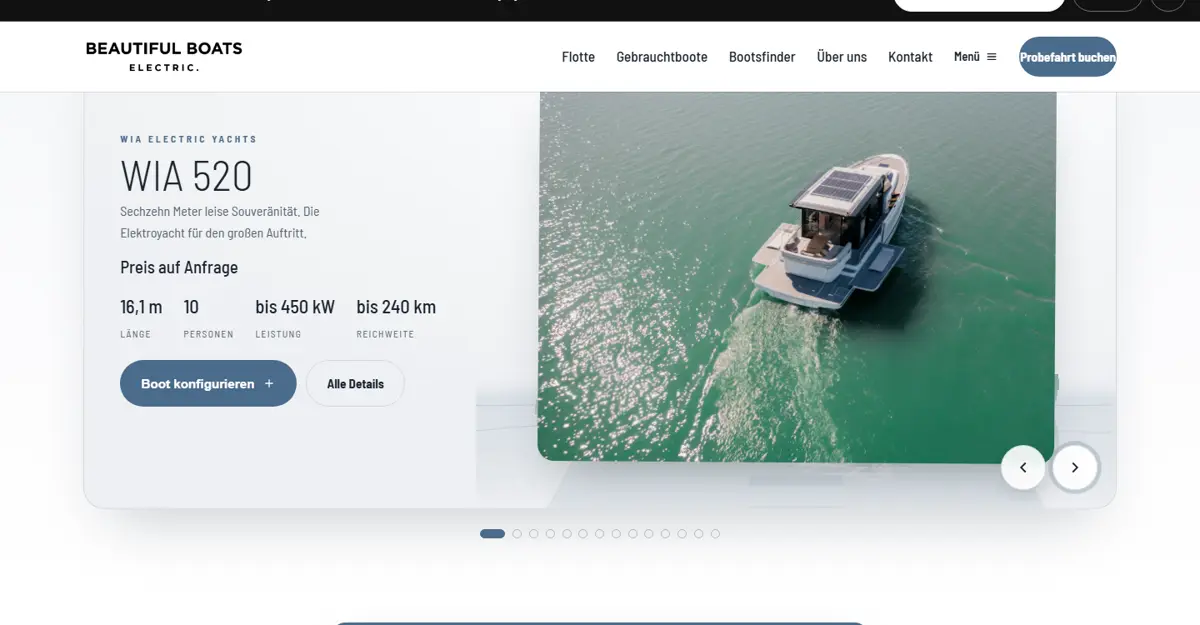The image size is (1200, 625).
Task: Go to the next boat slide arrow
Action: pos(1075,467)
